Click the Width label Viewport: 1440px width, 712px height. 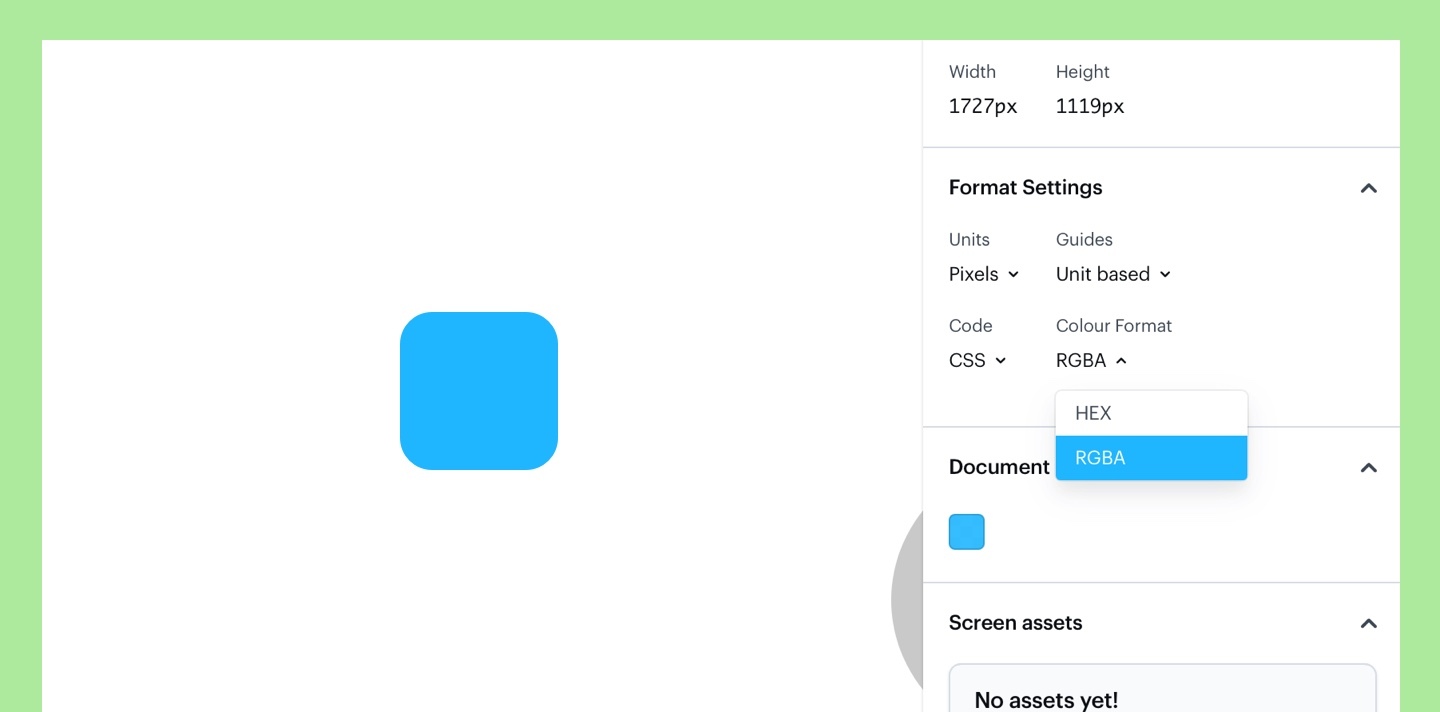click(x=972, y=72)
